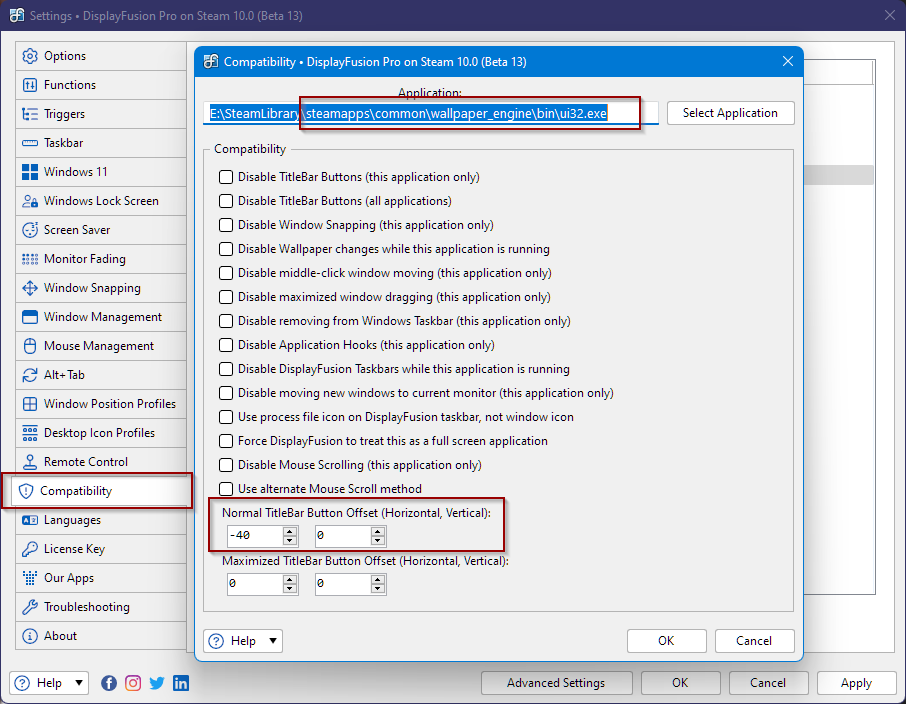Click the Facebook icon in bottom bar

point(109,683)
